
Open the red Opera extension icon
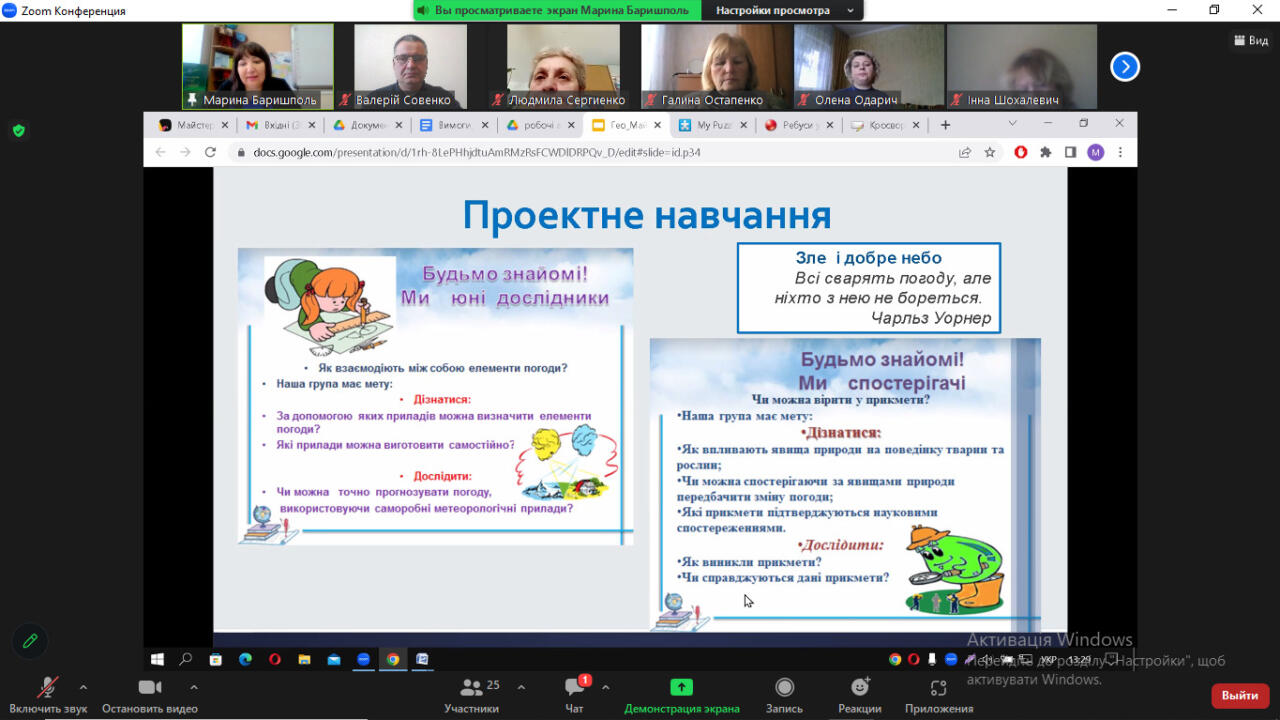[x=1021, y=152]
